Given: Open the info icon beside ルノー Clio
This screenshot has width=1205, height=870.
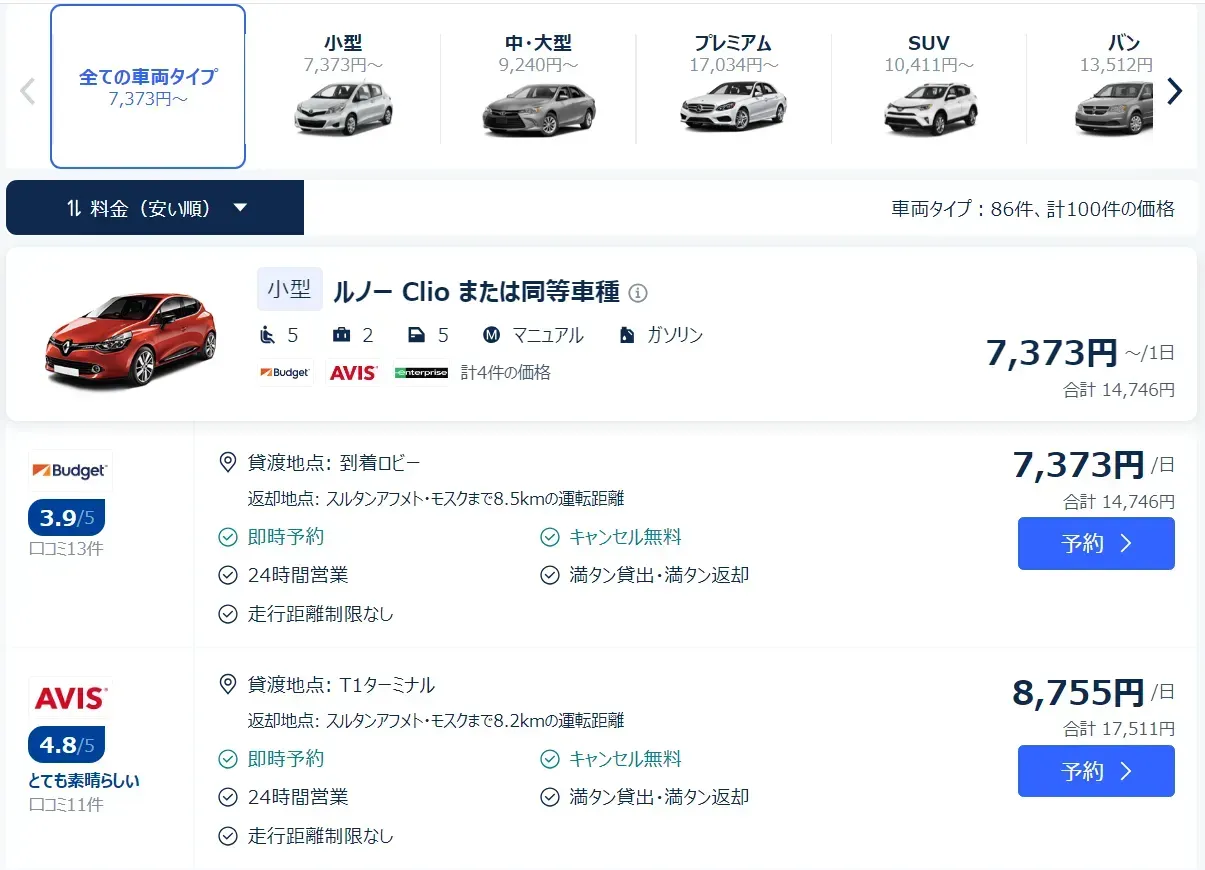Looking at the screenshot, I should [638, 293].
